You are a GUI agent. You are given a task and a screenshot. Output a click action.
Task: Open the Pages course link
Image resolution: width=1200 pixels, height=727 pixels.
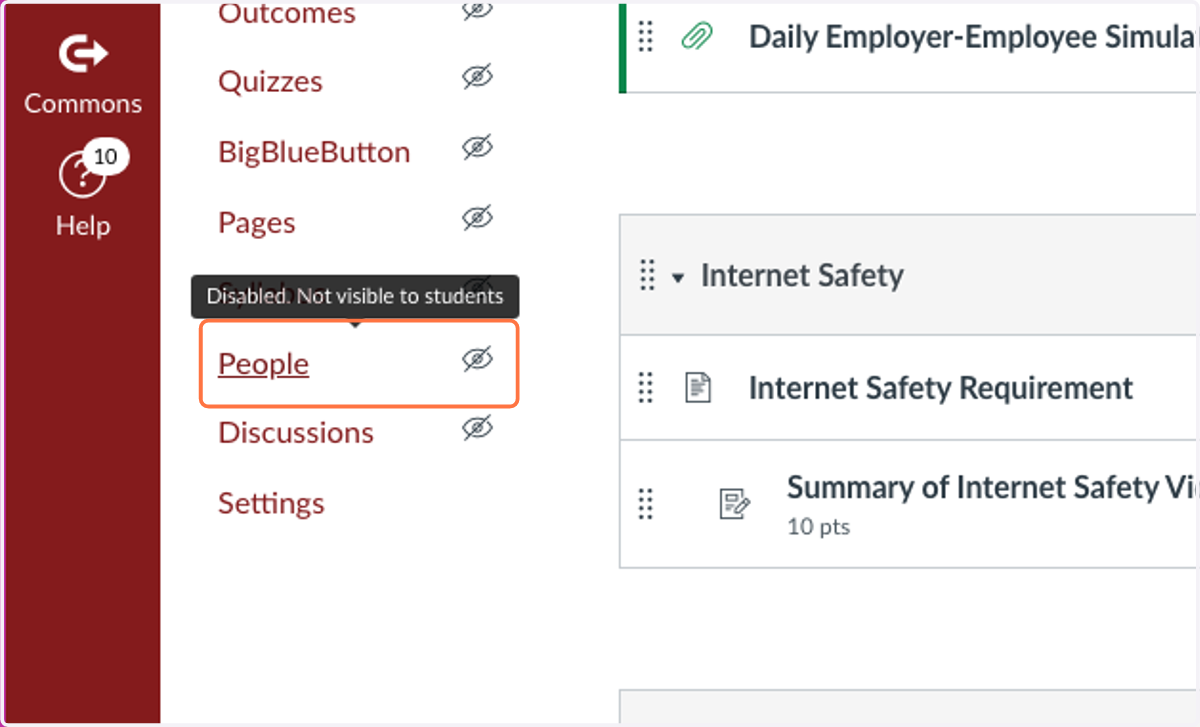[257, 222]
